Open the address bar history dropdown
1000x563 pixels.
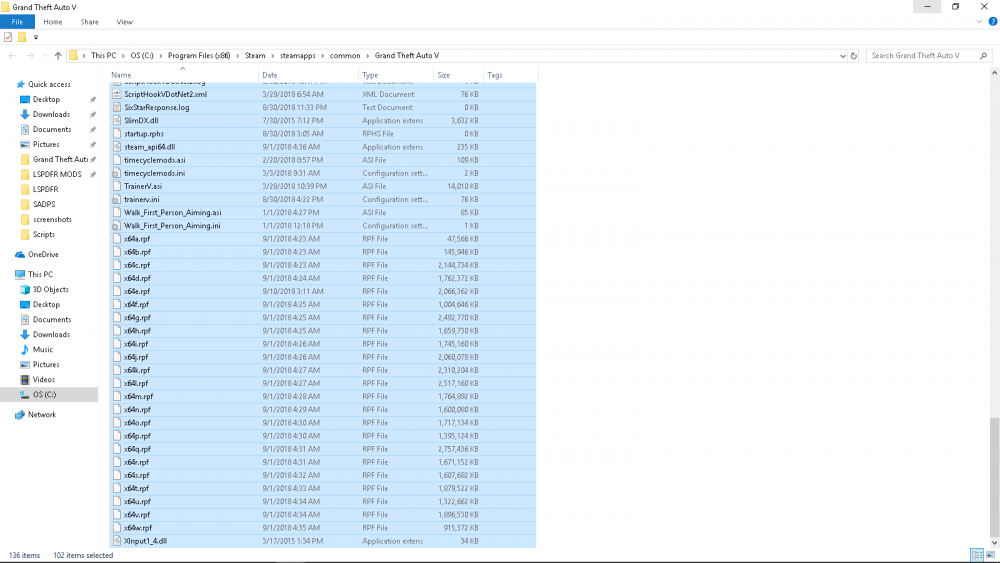click(842, 55)
